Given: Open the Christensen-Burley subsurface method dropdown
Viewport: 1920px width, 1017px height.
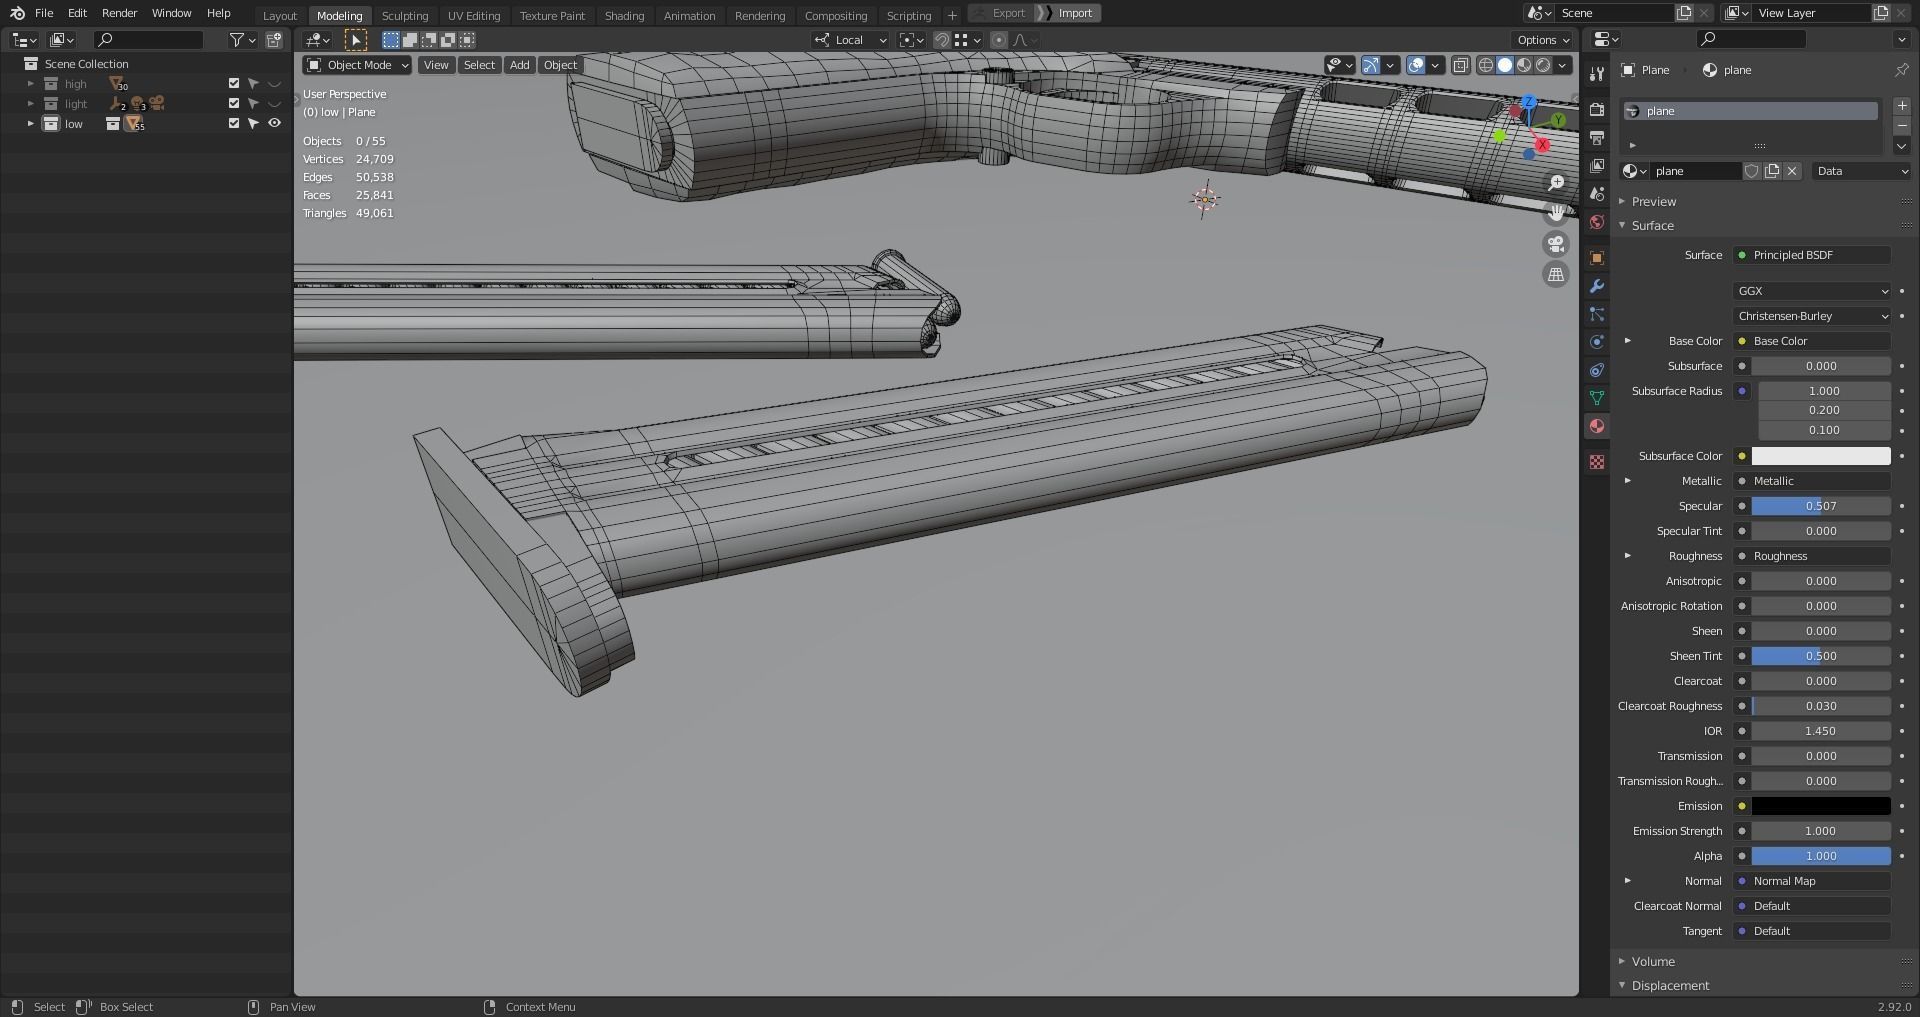Looking at the screenshot, I should [x=1812, y=316].
